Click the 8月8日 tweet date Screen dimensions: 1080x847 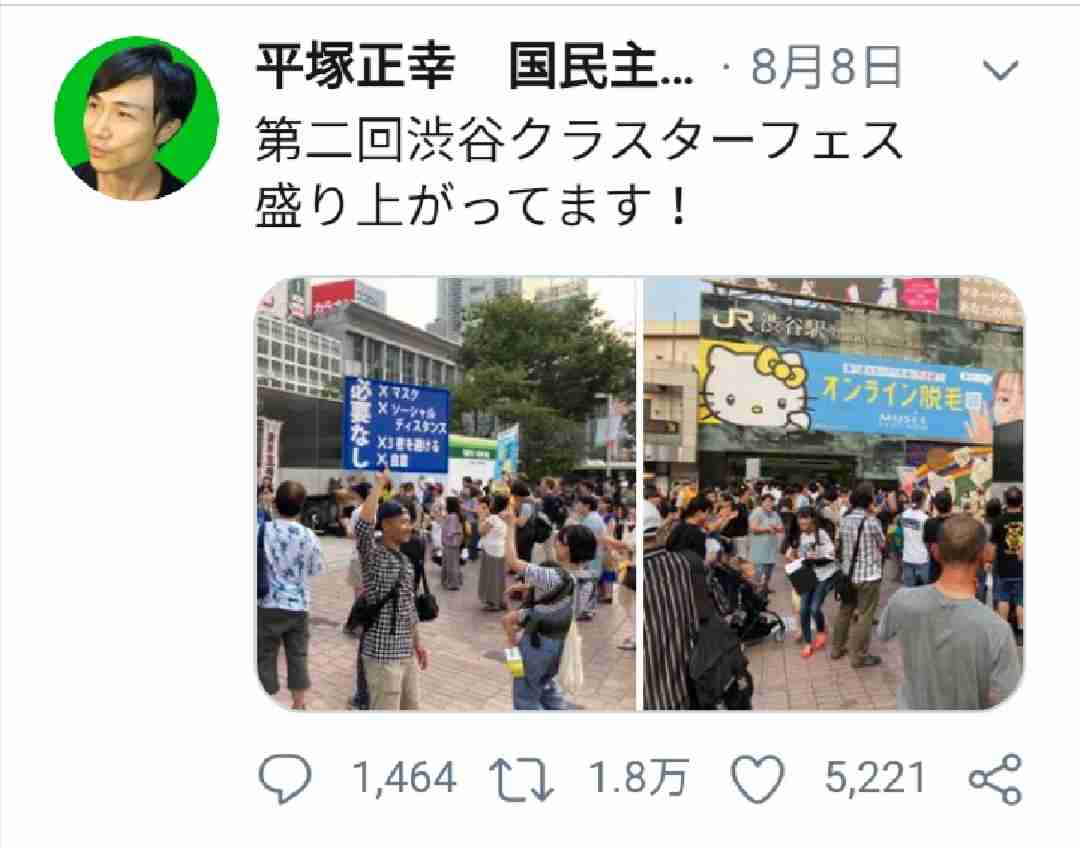pos(826,67)
